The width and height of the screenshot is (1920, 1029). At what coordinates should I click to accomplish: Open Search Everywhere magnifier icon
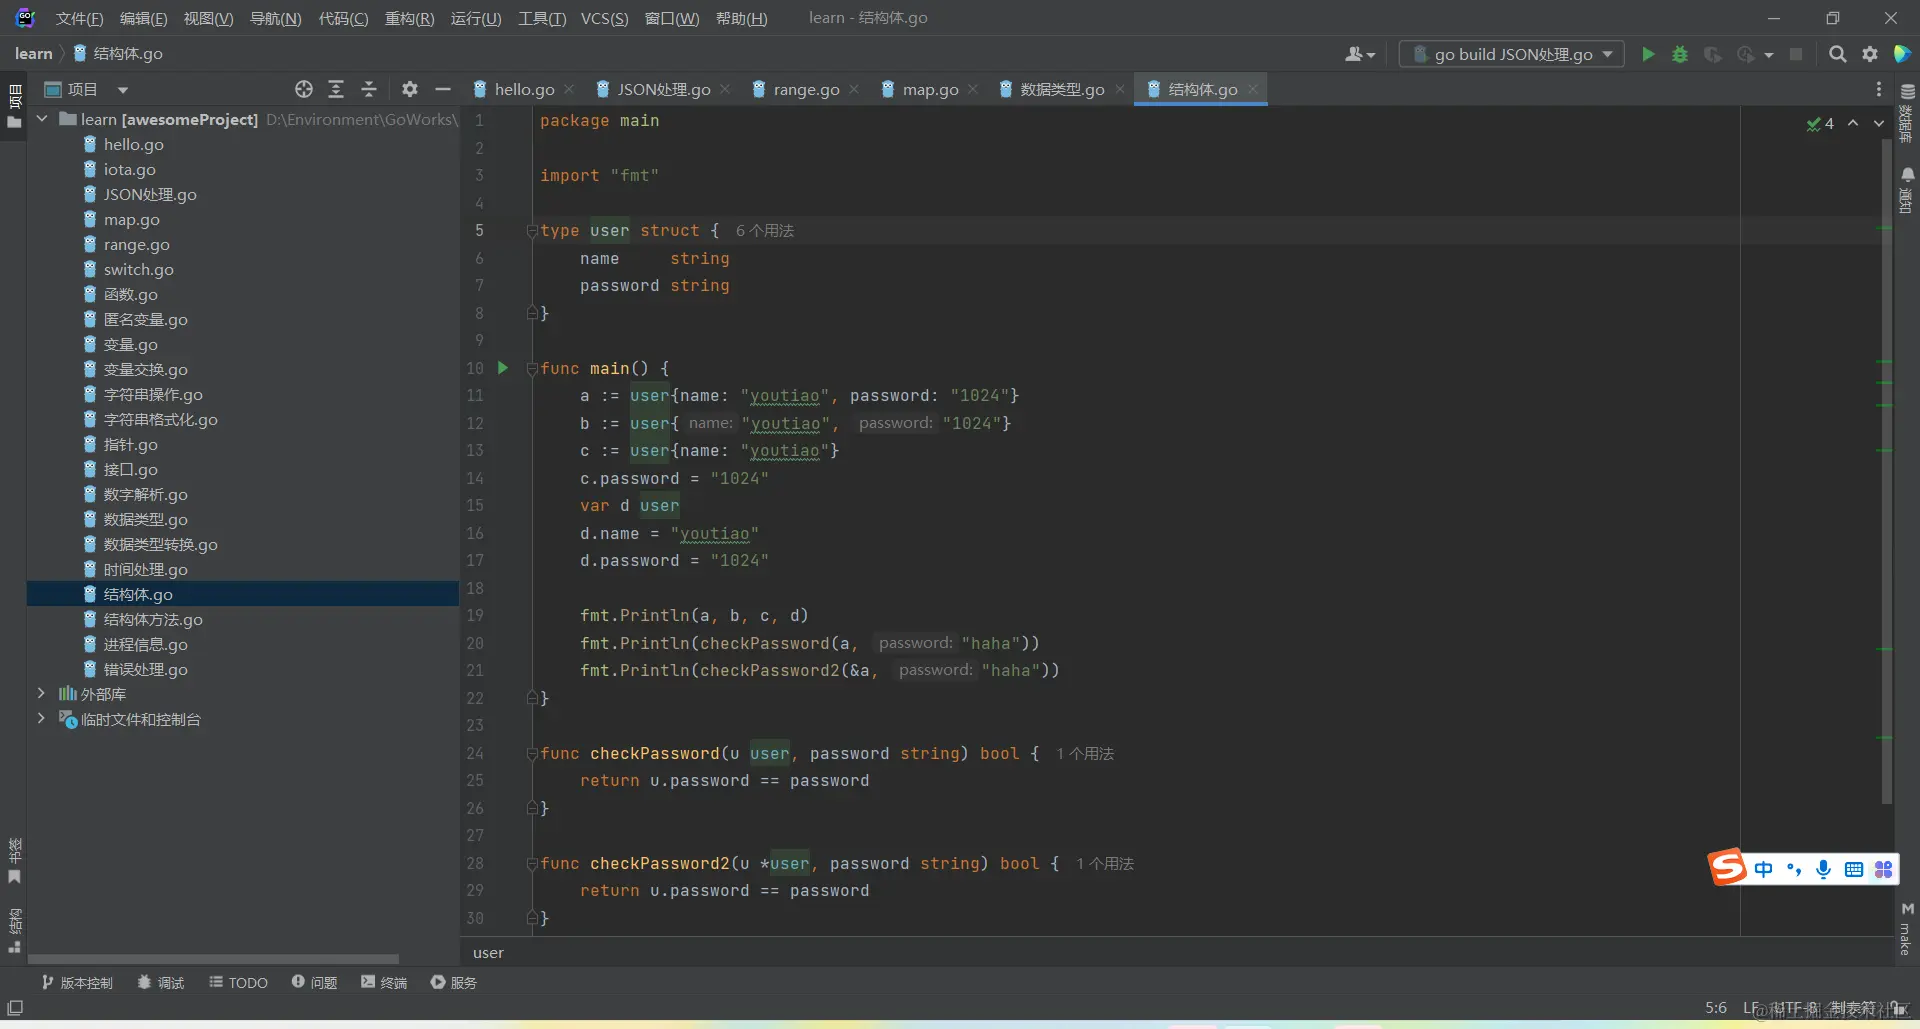1837,54
